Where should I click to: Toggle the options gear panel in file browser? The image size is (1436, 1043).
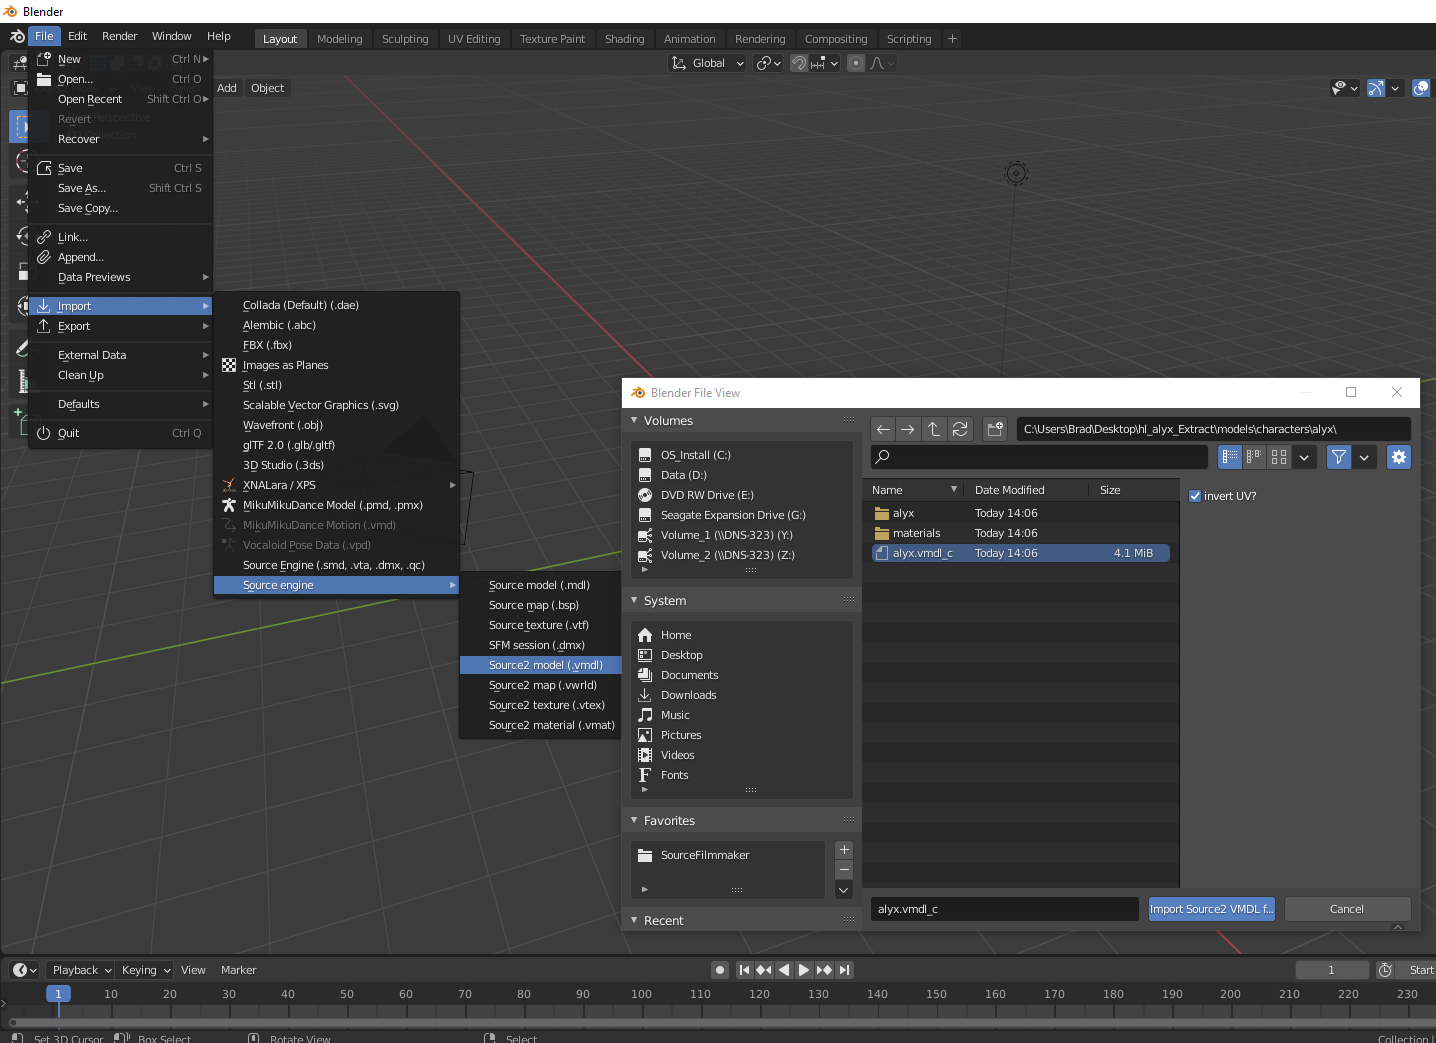click(1398, 457)
